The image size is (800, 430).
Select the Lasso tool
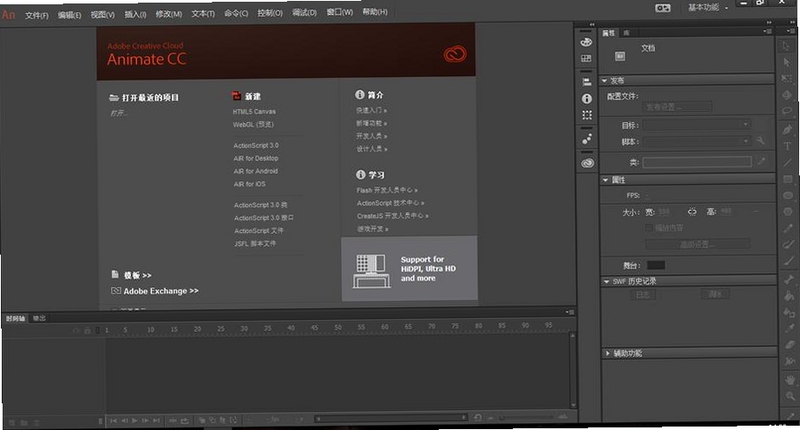pyautogui.click(x=787, y=111)
